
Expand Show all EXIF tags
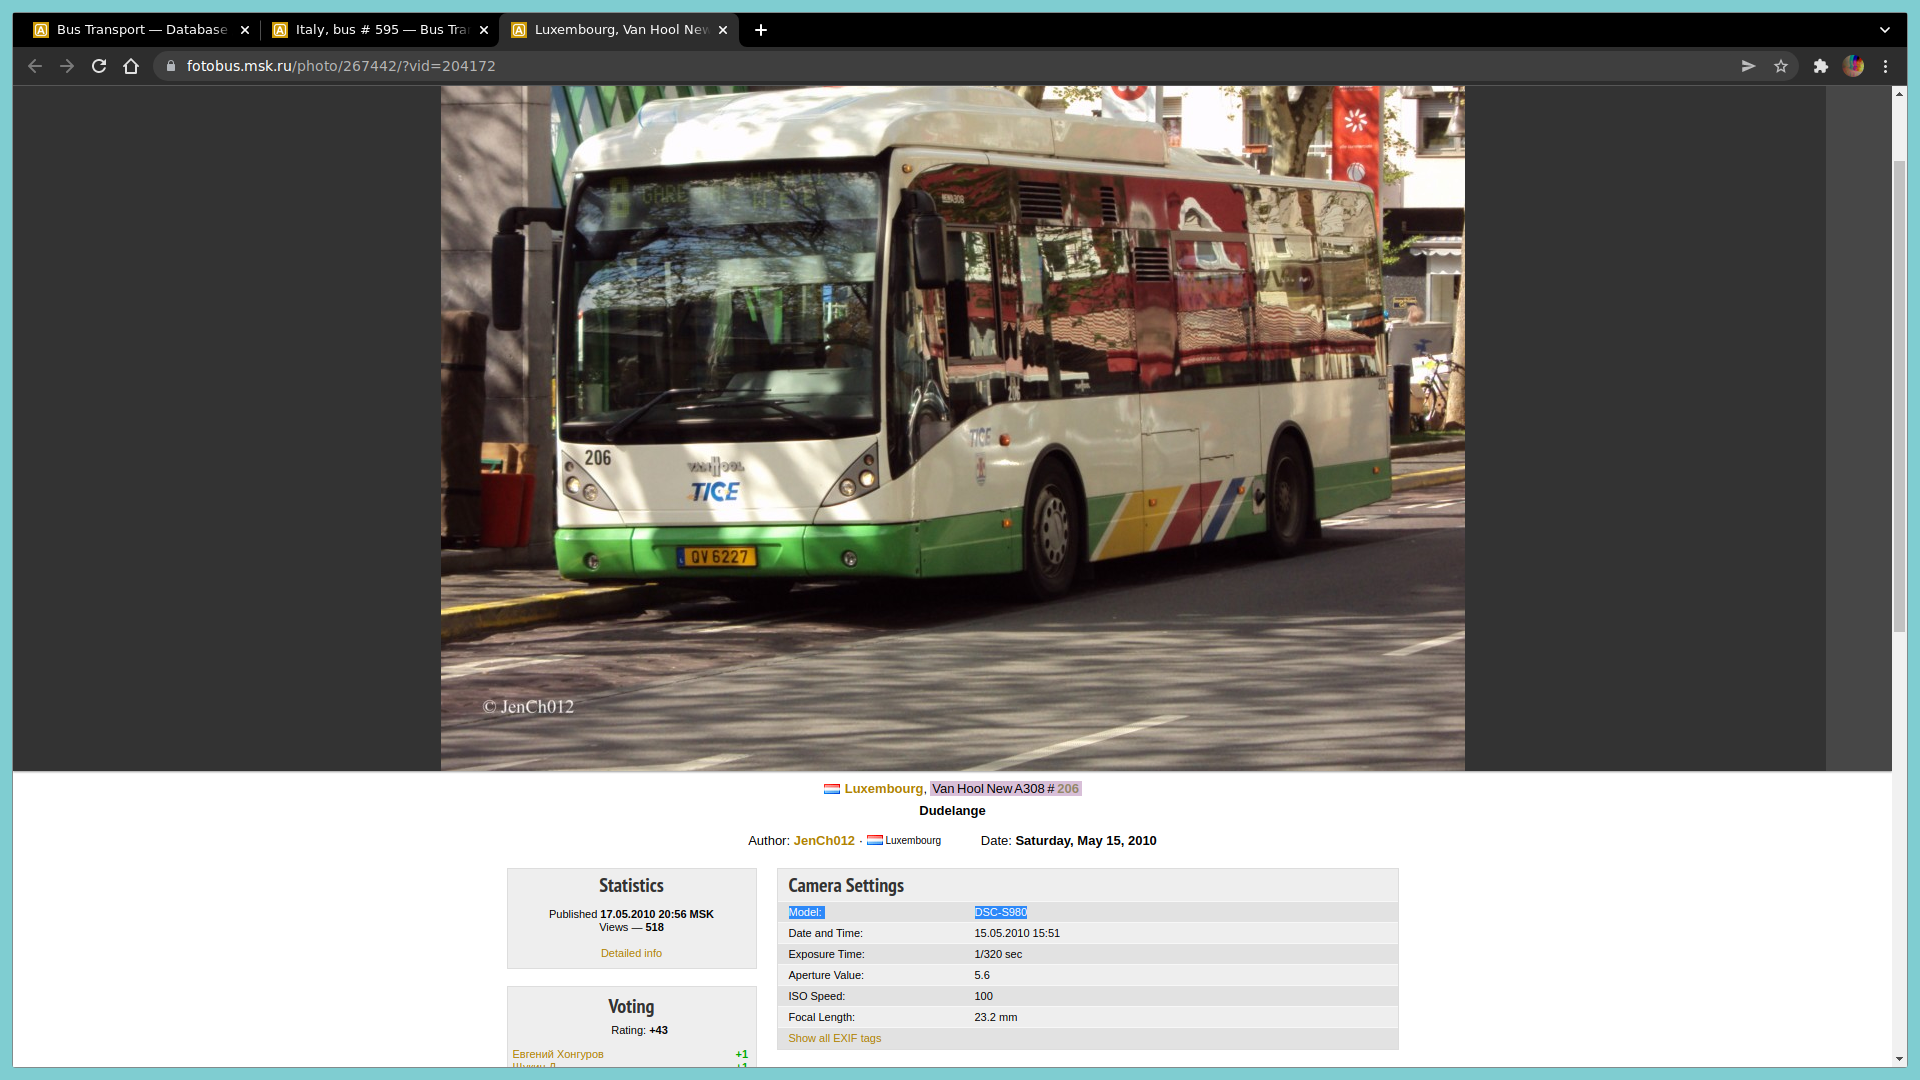pyautogui.click(x=834, y=1039)
